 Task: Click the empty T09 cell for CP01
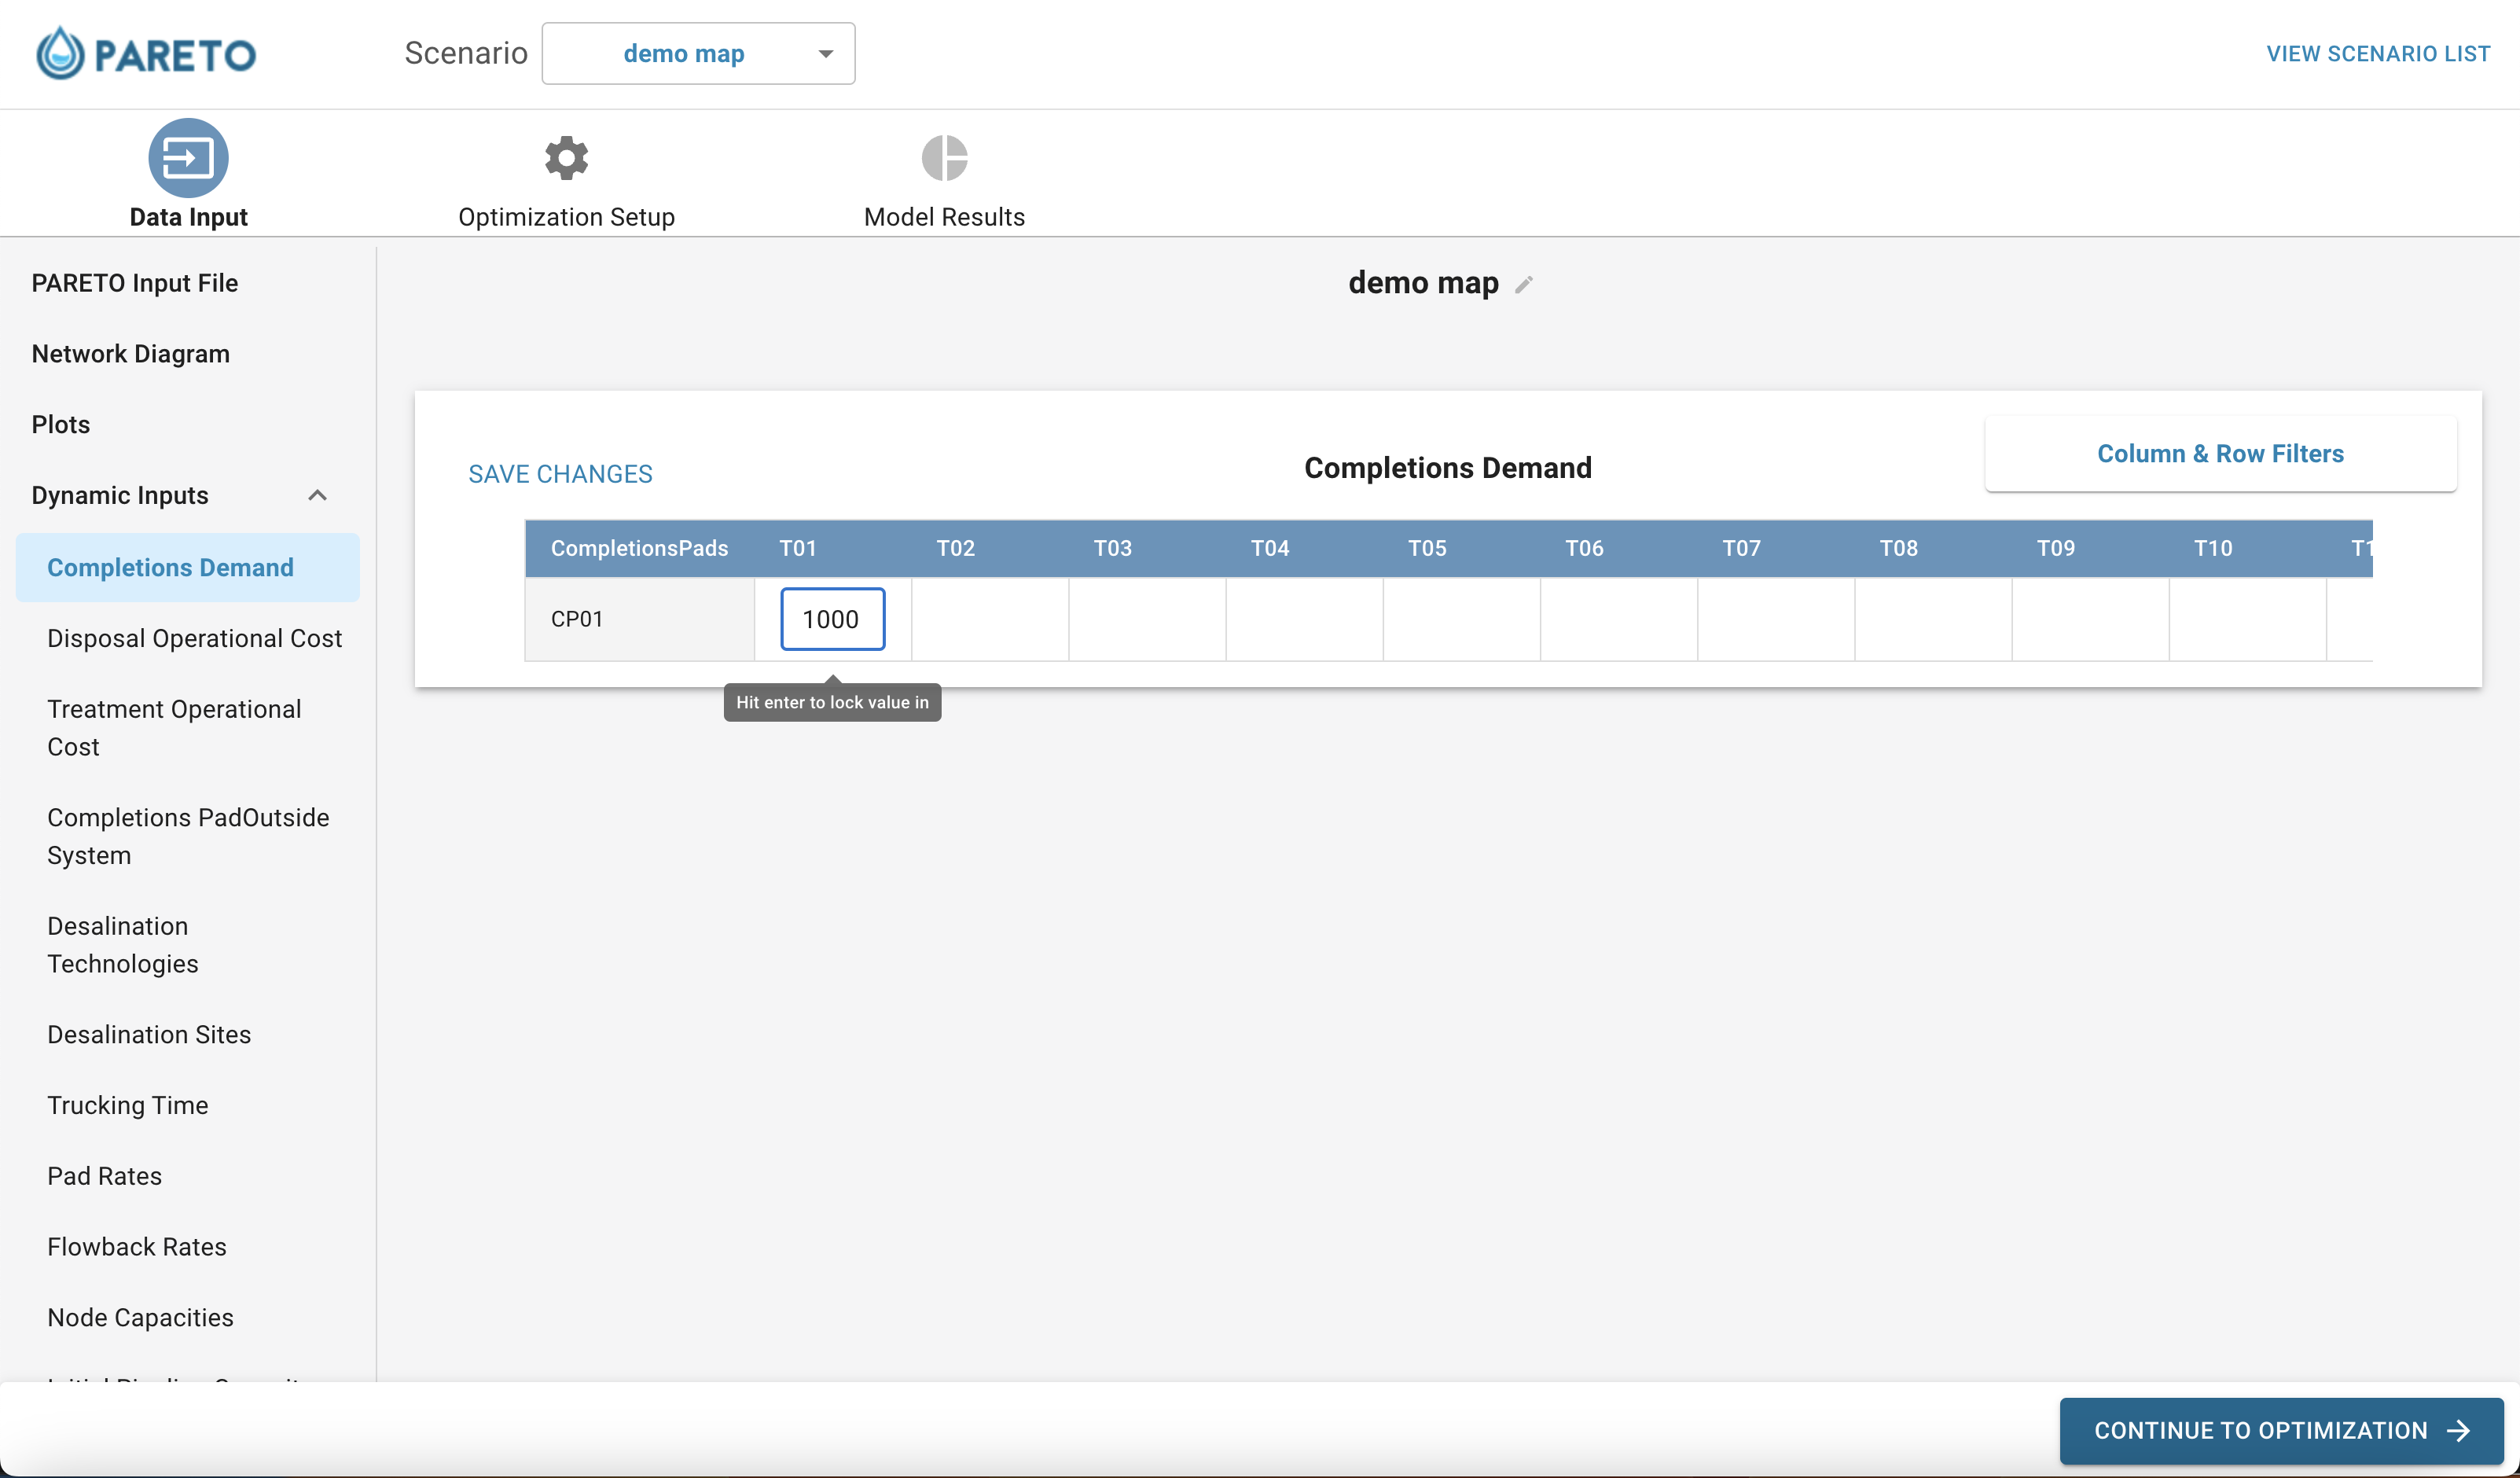(x=2091, y=619)
